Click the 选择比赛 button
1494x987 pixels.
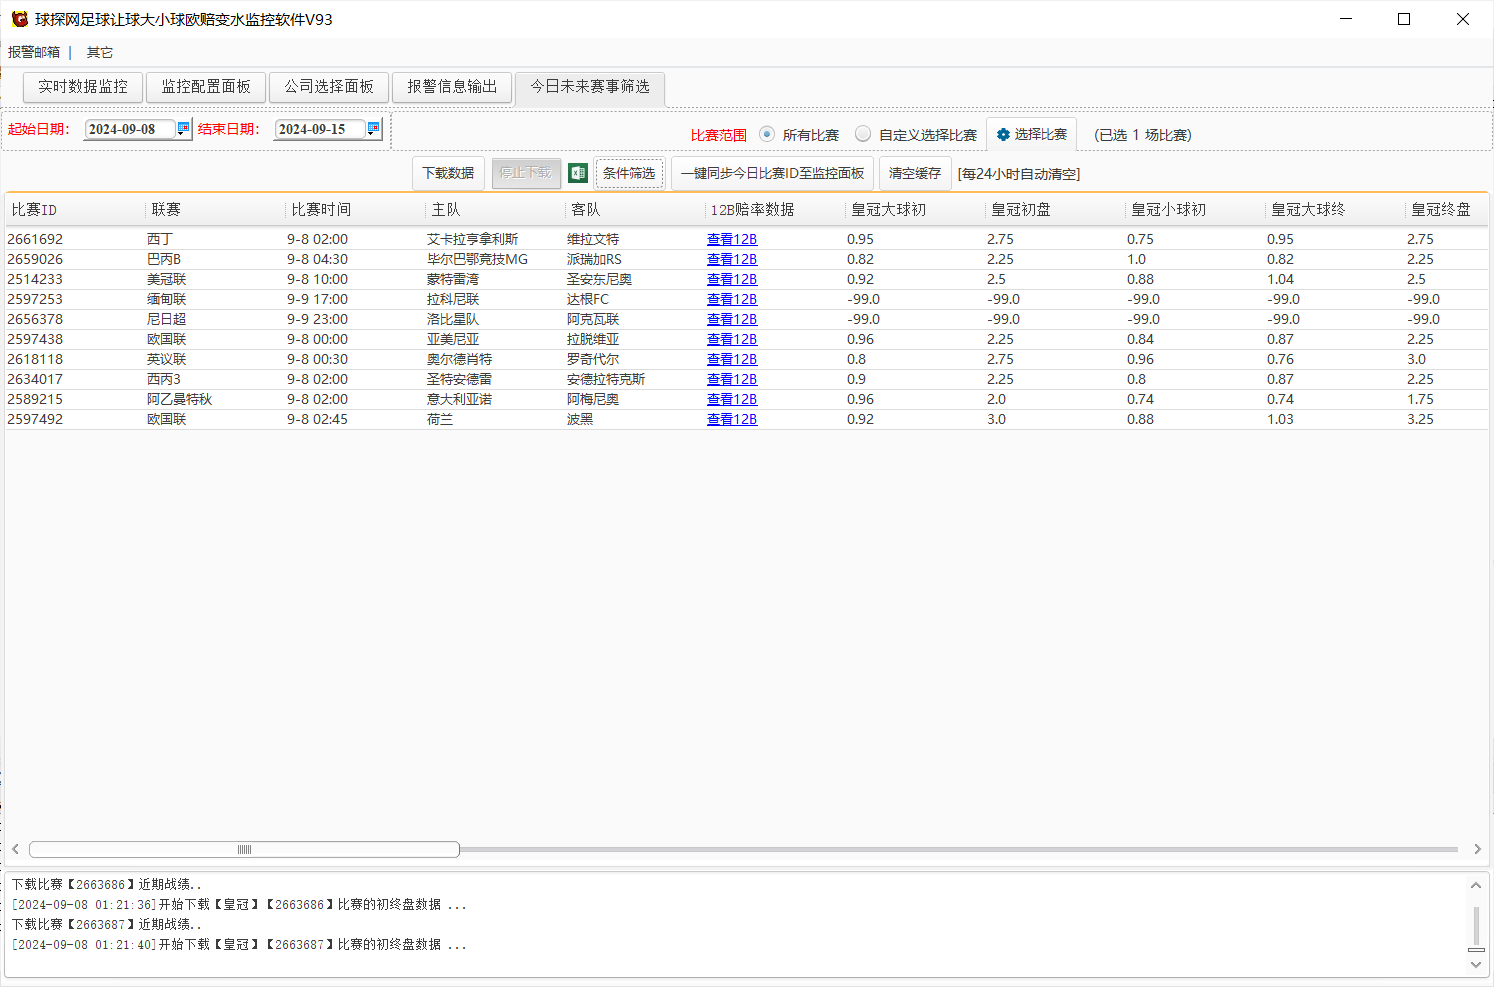pos(1031,135)
